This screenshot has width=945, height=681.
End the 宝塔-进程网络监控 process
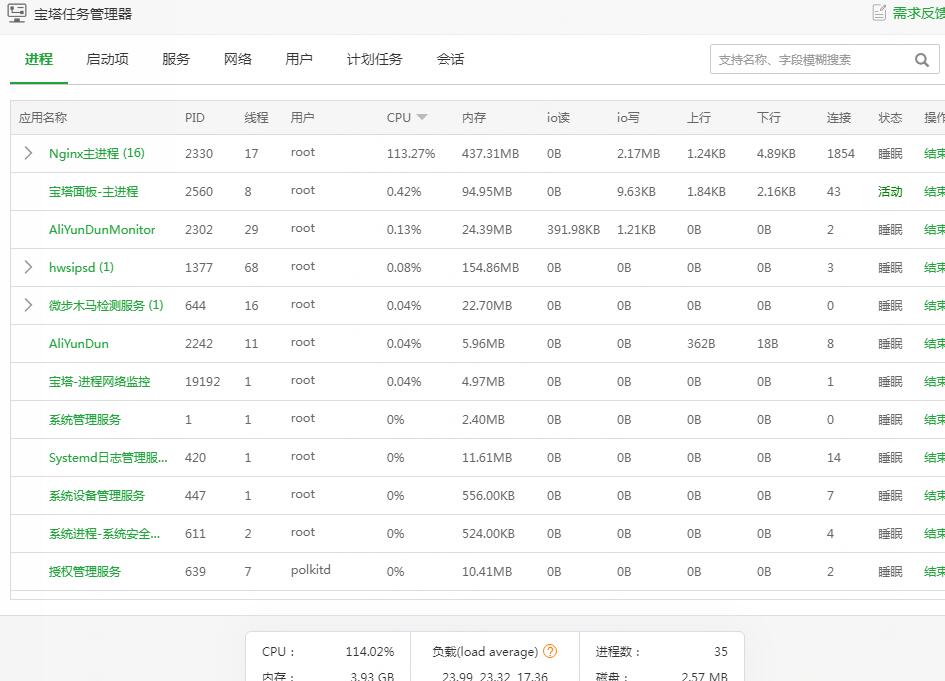(x=934, y=381)
